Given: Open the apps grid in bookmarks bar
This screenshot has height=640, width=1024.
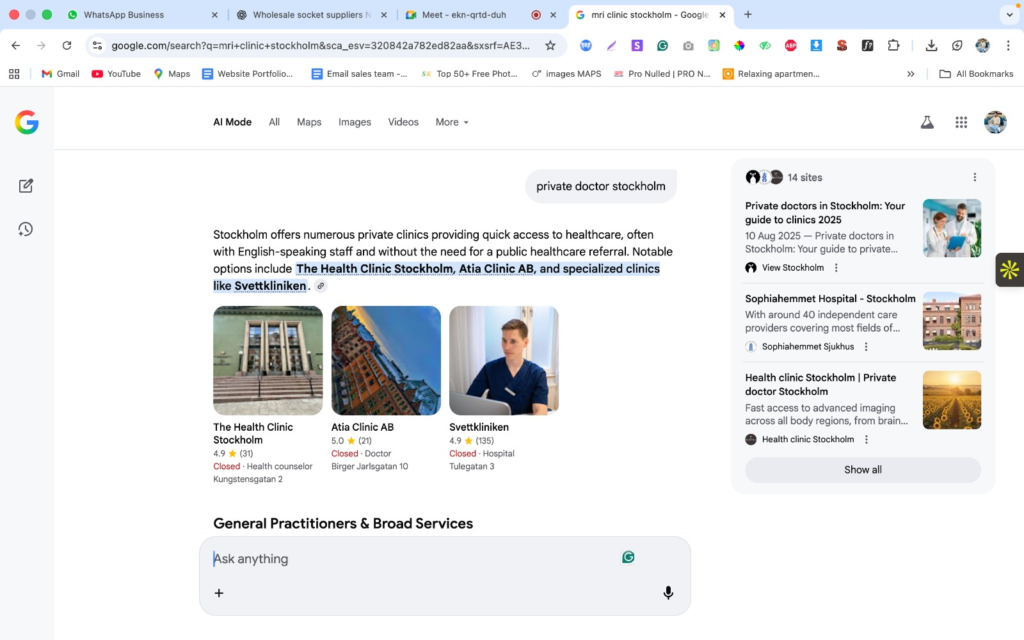Looking at the screenshot, I should [x=14, y=74].
